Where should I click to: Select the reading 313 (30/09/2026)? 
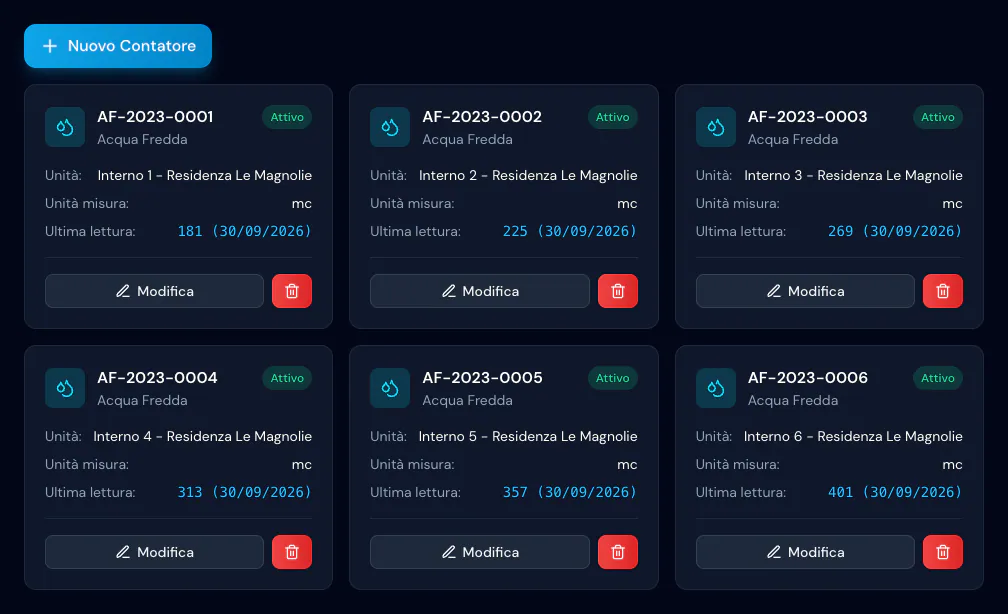point(244,492)
